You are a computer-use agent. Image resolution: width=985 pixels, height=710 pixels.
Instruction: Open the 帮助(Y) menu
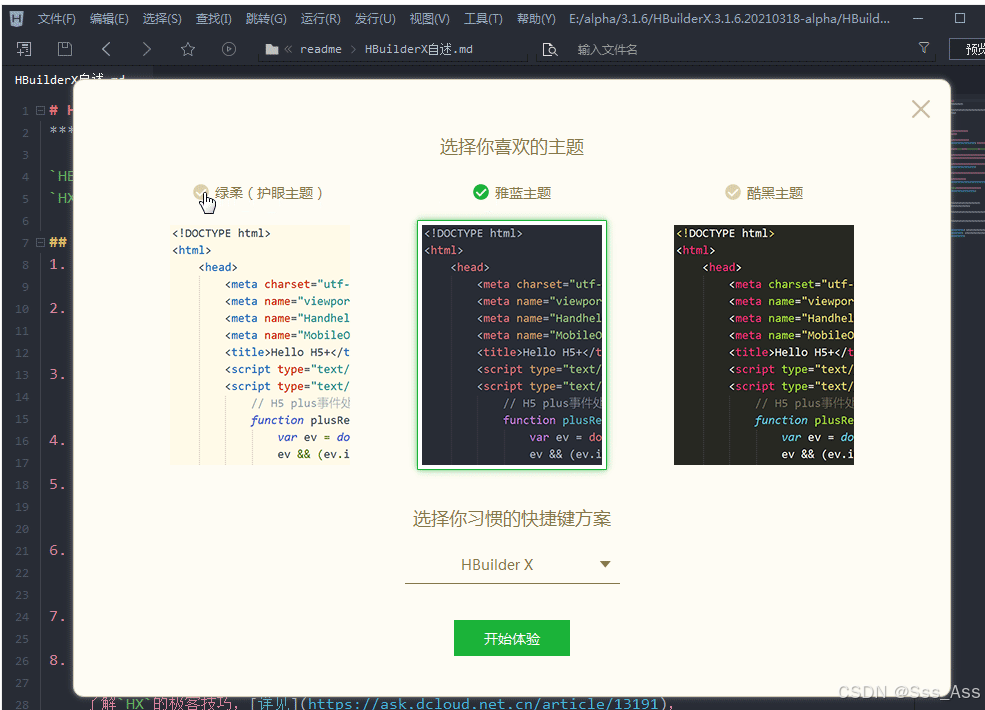pyautogui.click(x=536, y=19)
